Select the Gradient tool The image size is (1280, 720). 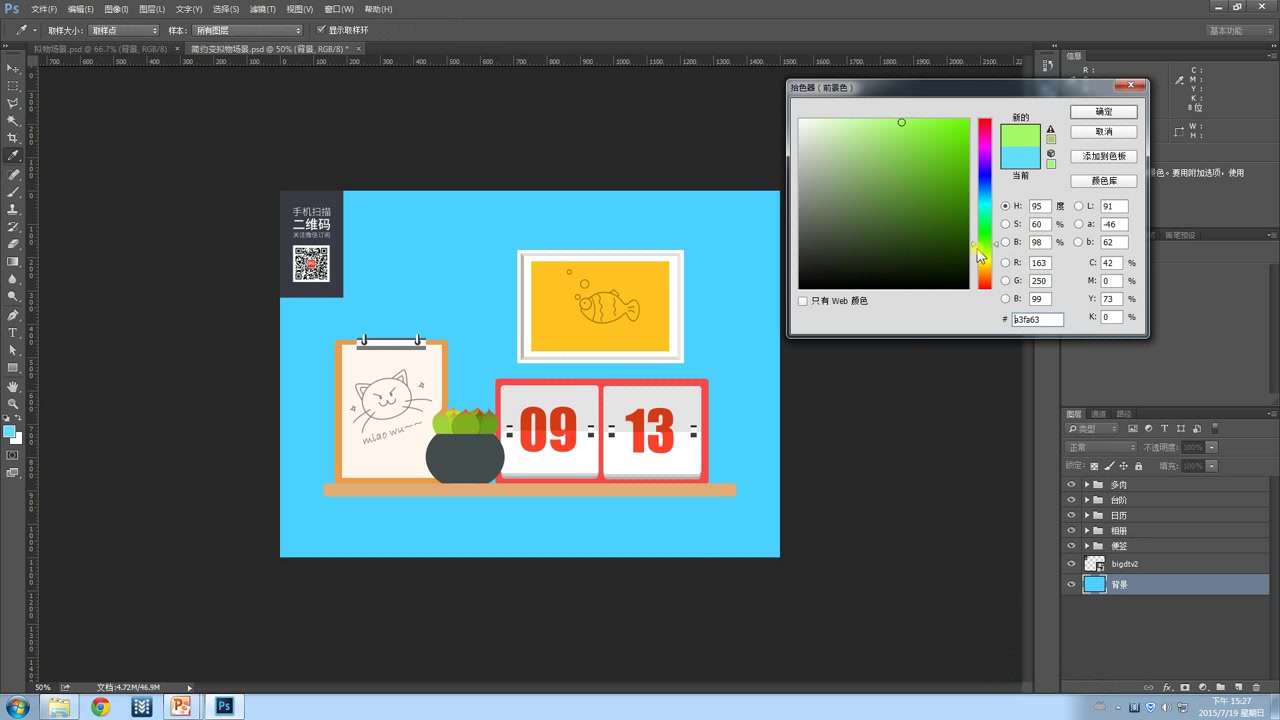13,262
